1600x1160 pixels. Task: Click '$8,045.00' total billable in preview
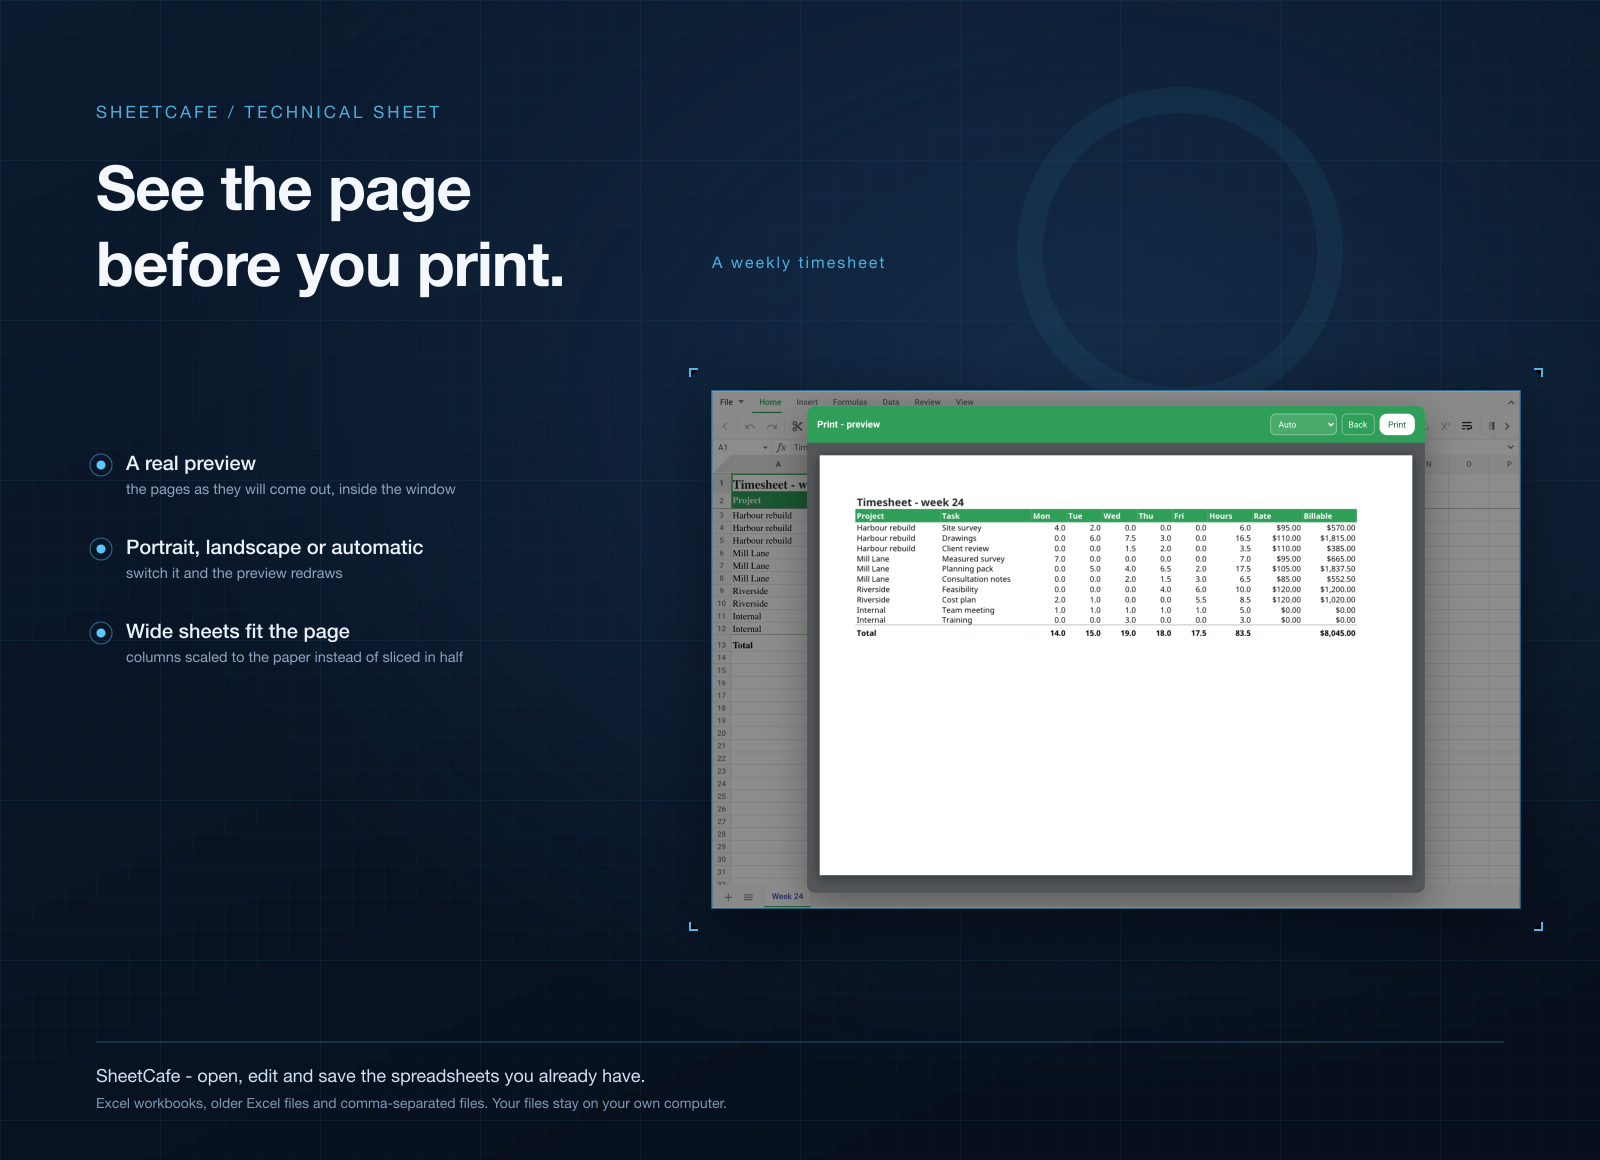click(x=1337, y=633)
